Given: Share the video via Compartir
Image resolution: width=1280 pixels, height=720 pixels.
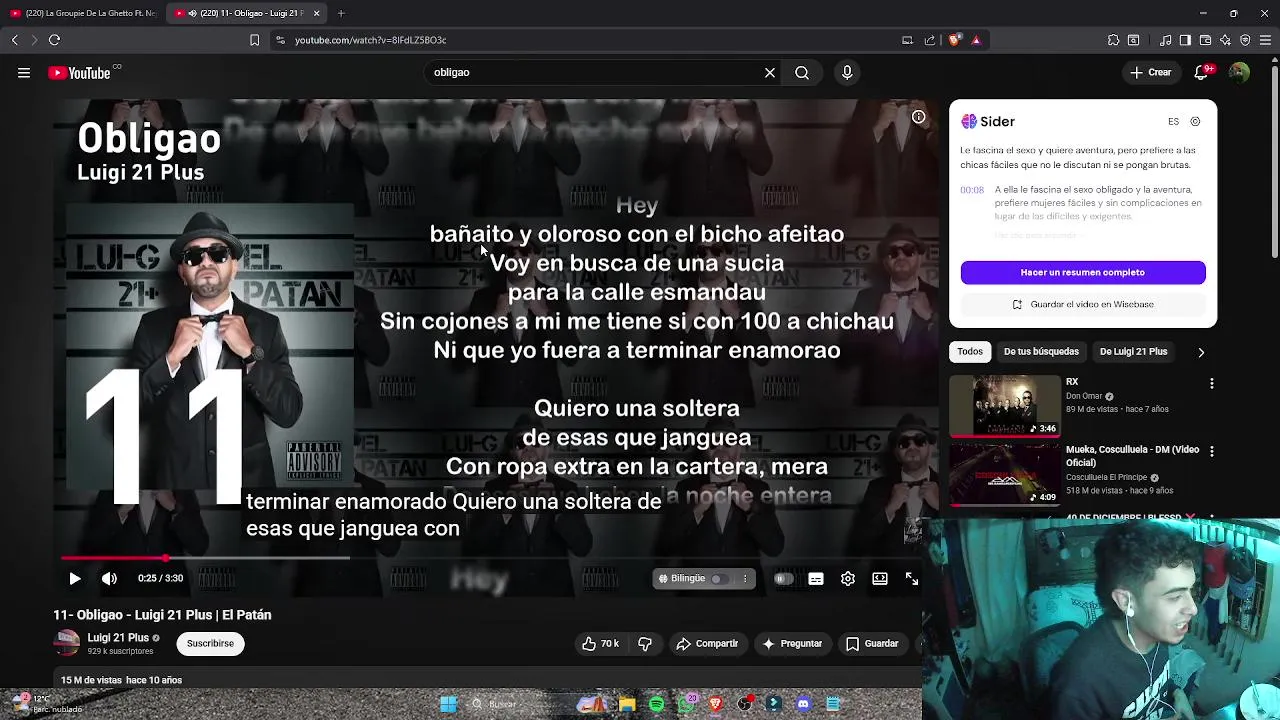Looking at the screenshot, I should [707, 643].
